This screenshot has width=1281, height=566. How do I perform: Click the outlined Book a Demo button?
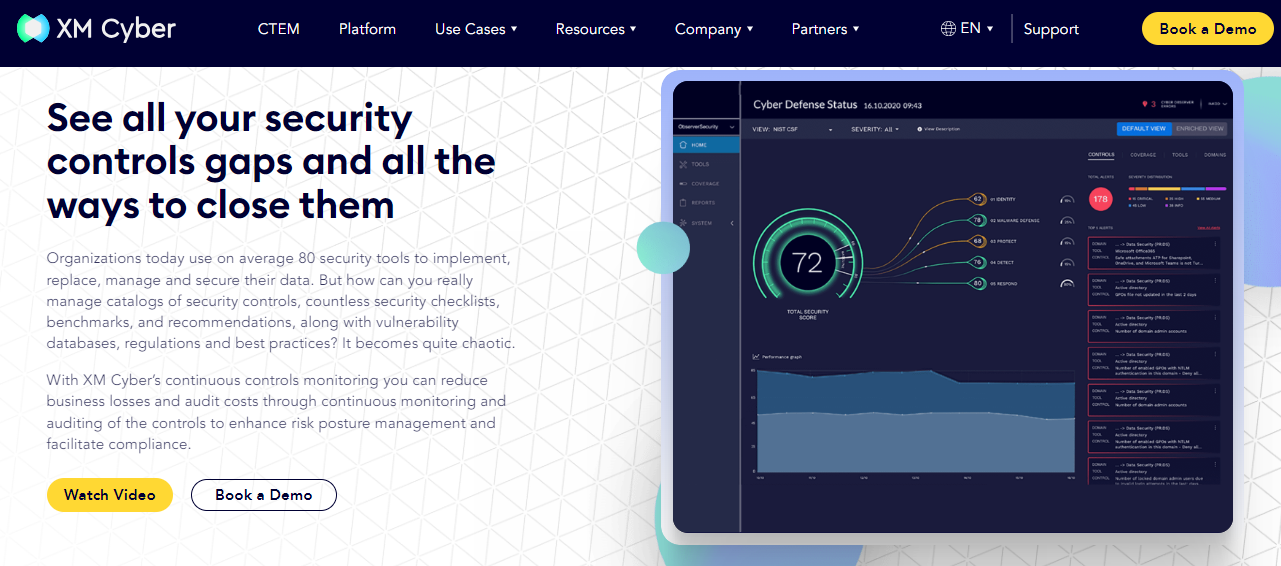coord(264,494)
